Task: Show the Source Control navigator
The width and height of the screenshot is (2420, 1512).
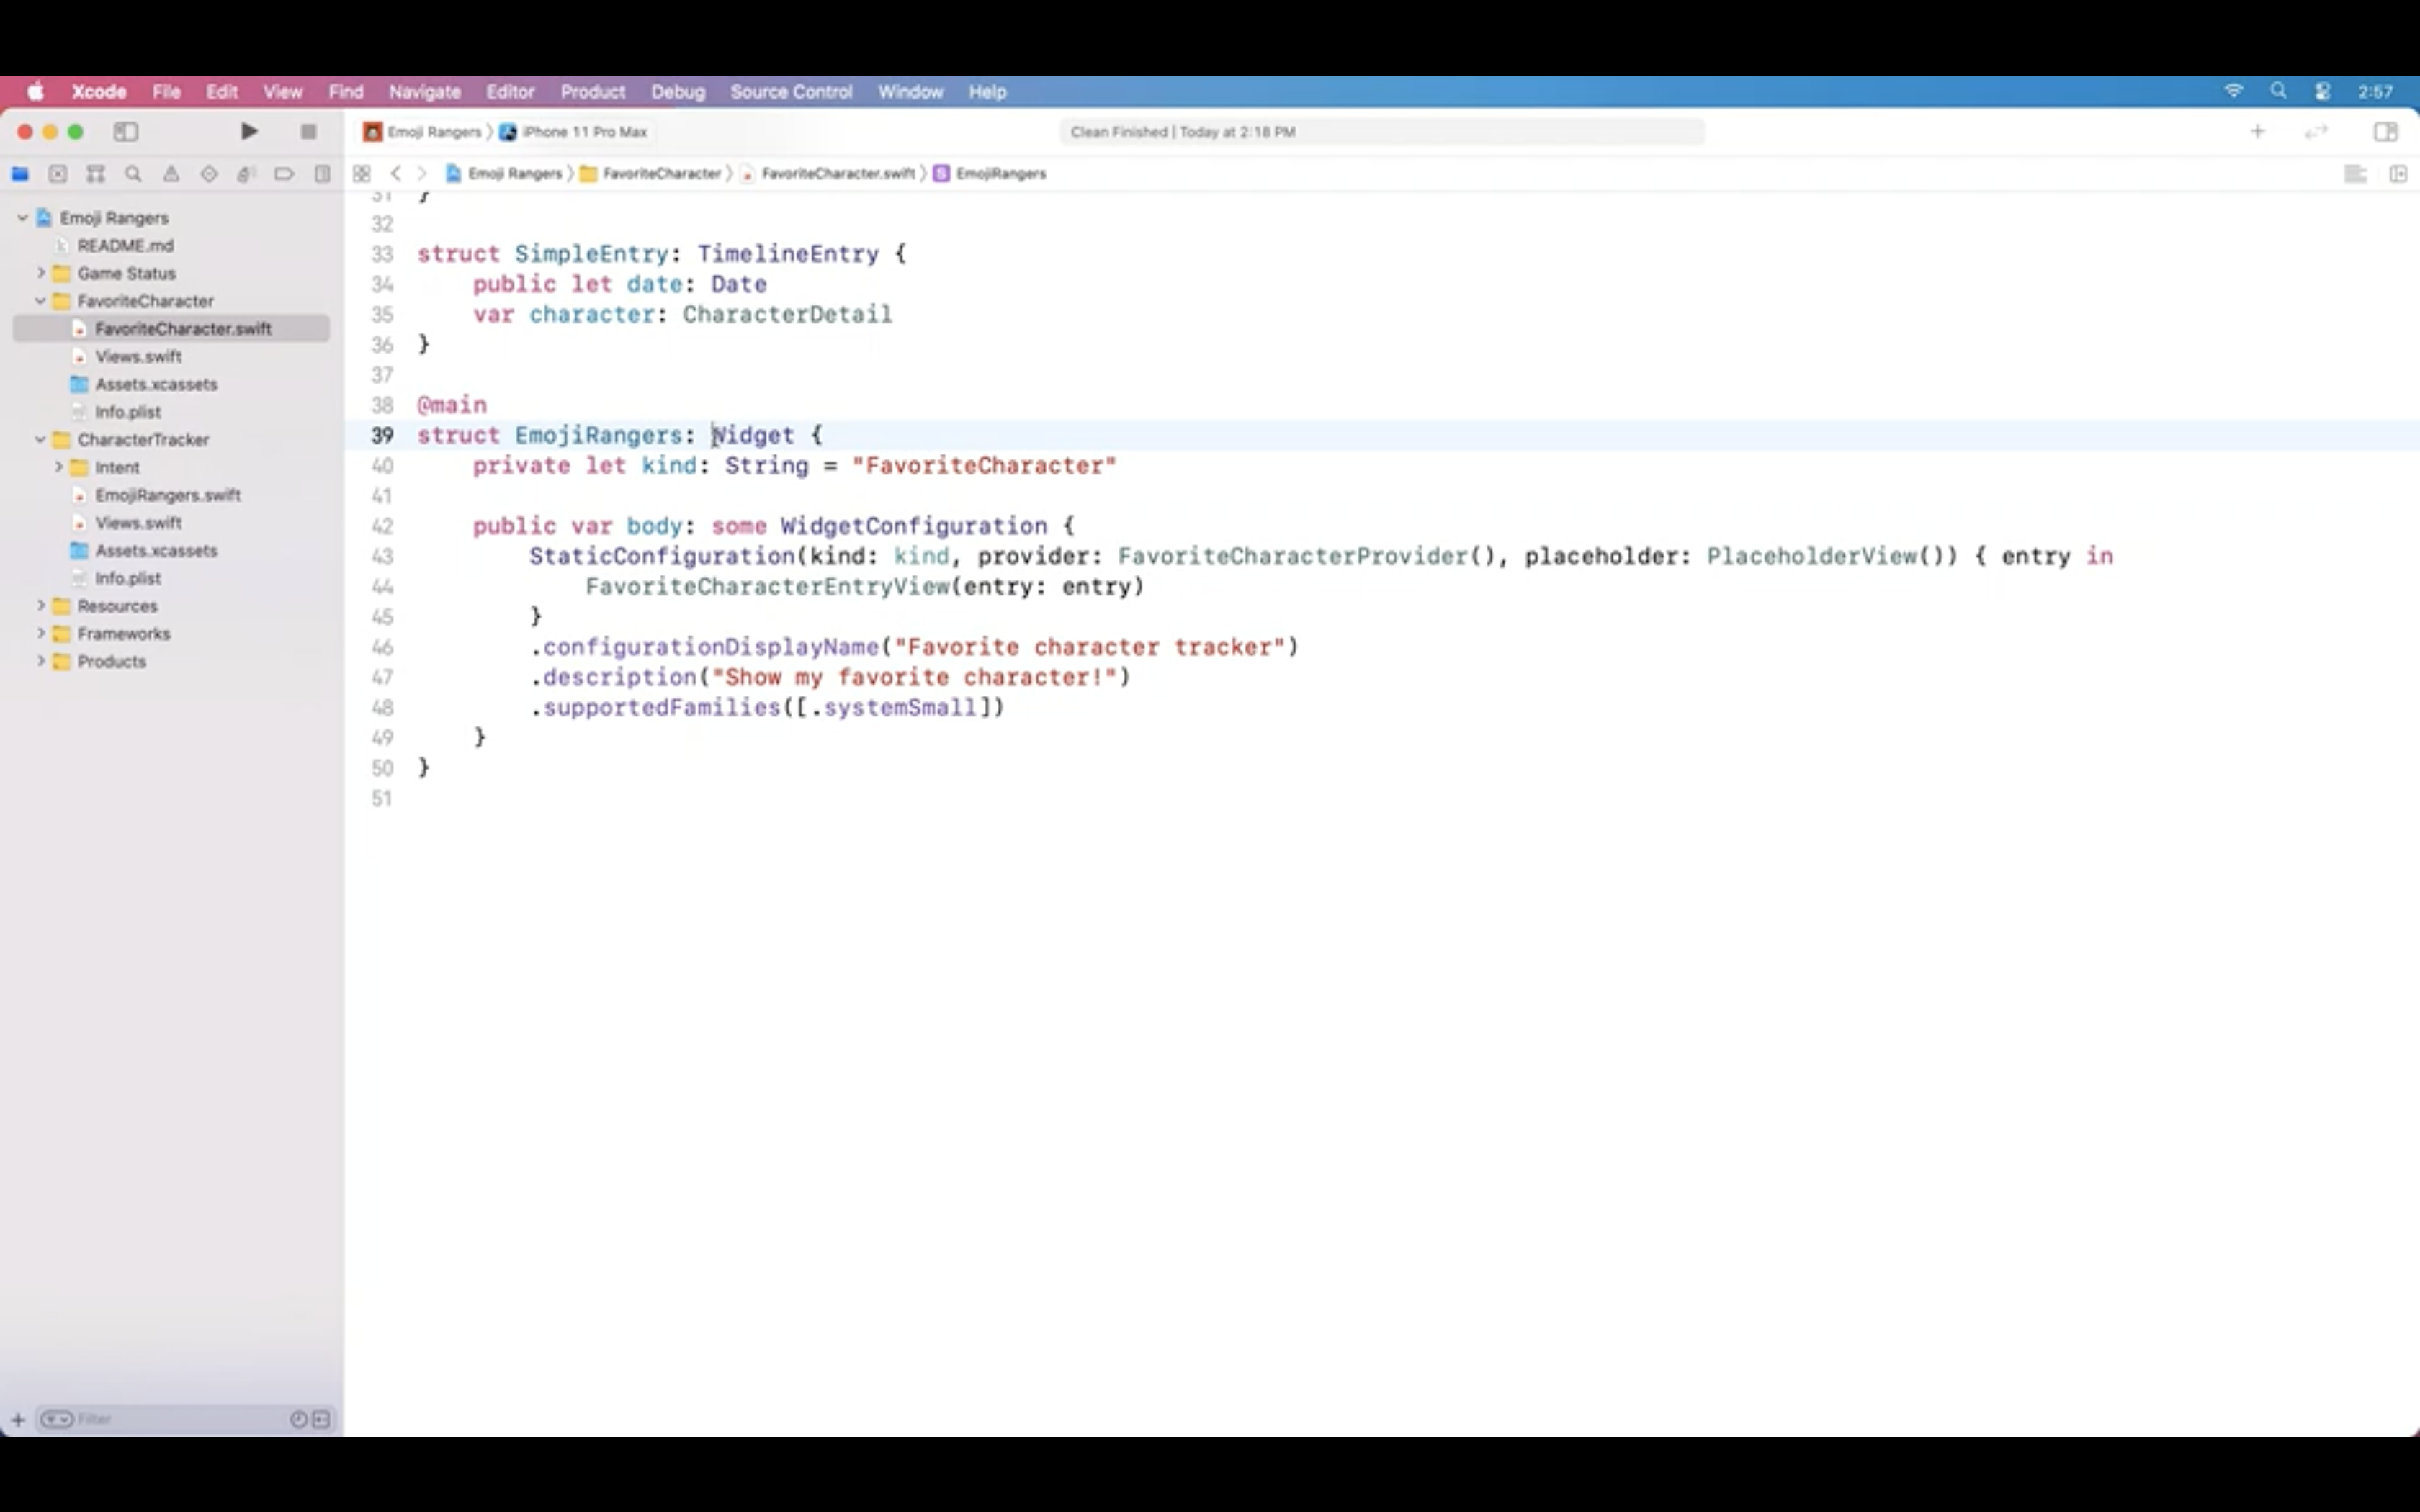Action: 58,174
